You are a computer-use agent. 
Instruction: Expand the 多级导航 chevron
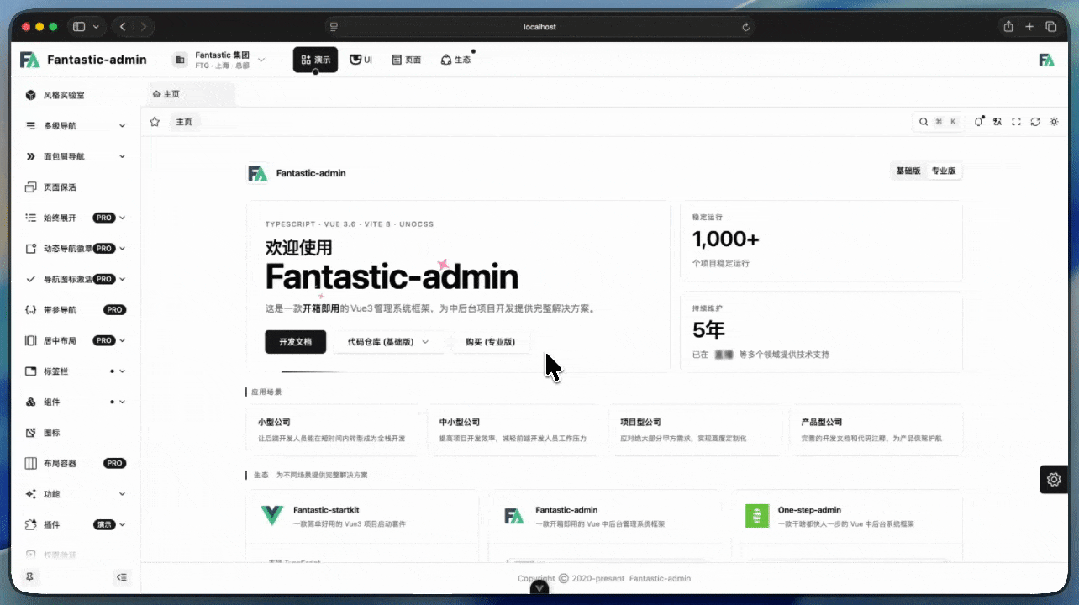coord(122,126)
